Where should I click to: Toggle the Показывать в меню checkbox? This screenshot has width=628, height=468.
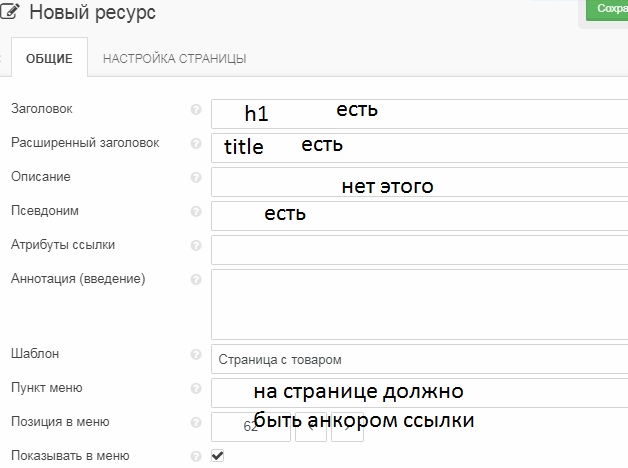pos(217,456)
